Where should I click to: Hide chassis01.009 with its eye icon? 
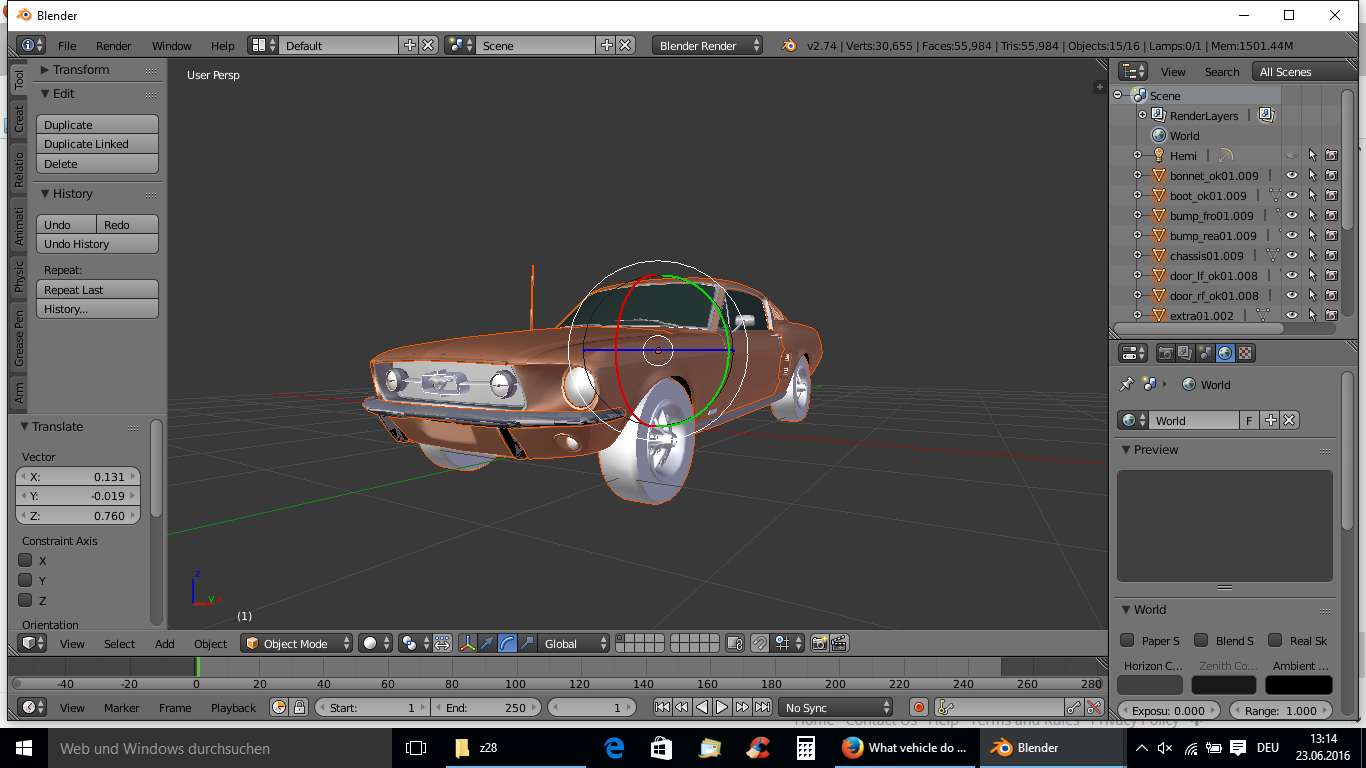coord(1292,255)
